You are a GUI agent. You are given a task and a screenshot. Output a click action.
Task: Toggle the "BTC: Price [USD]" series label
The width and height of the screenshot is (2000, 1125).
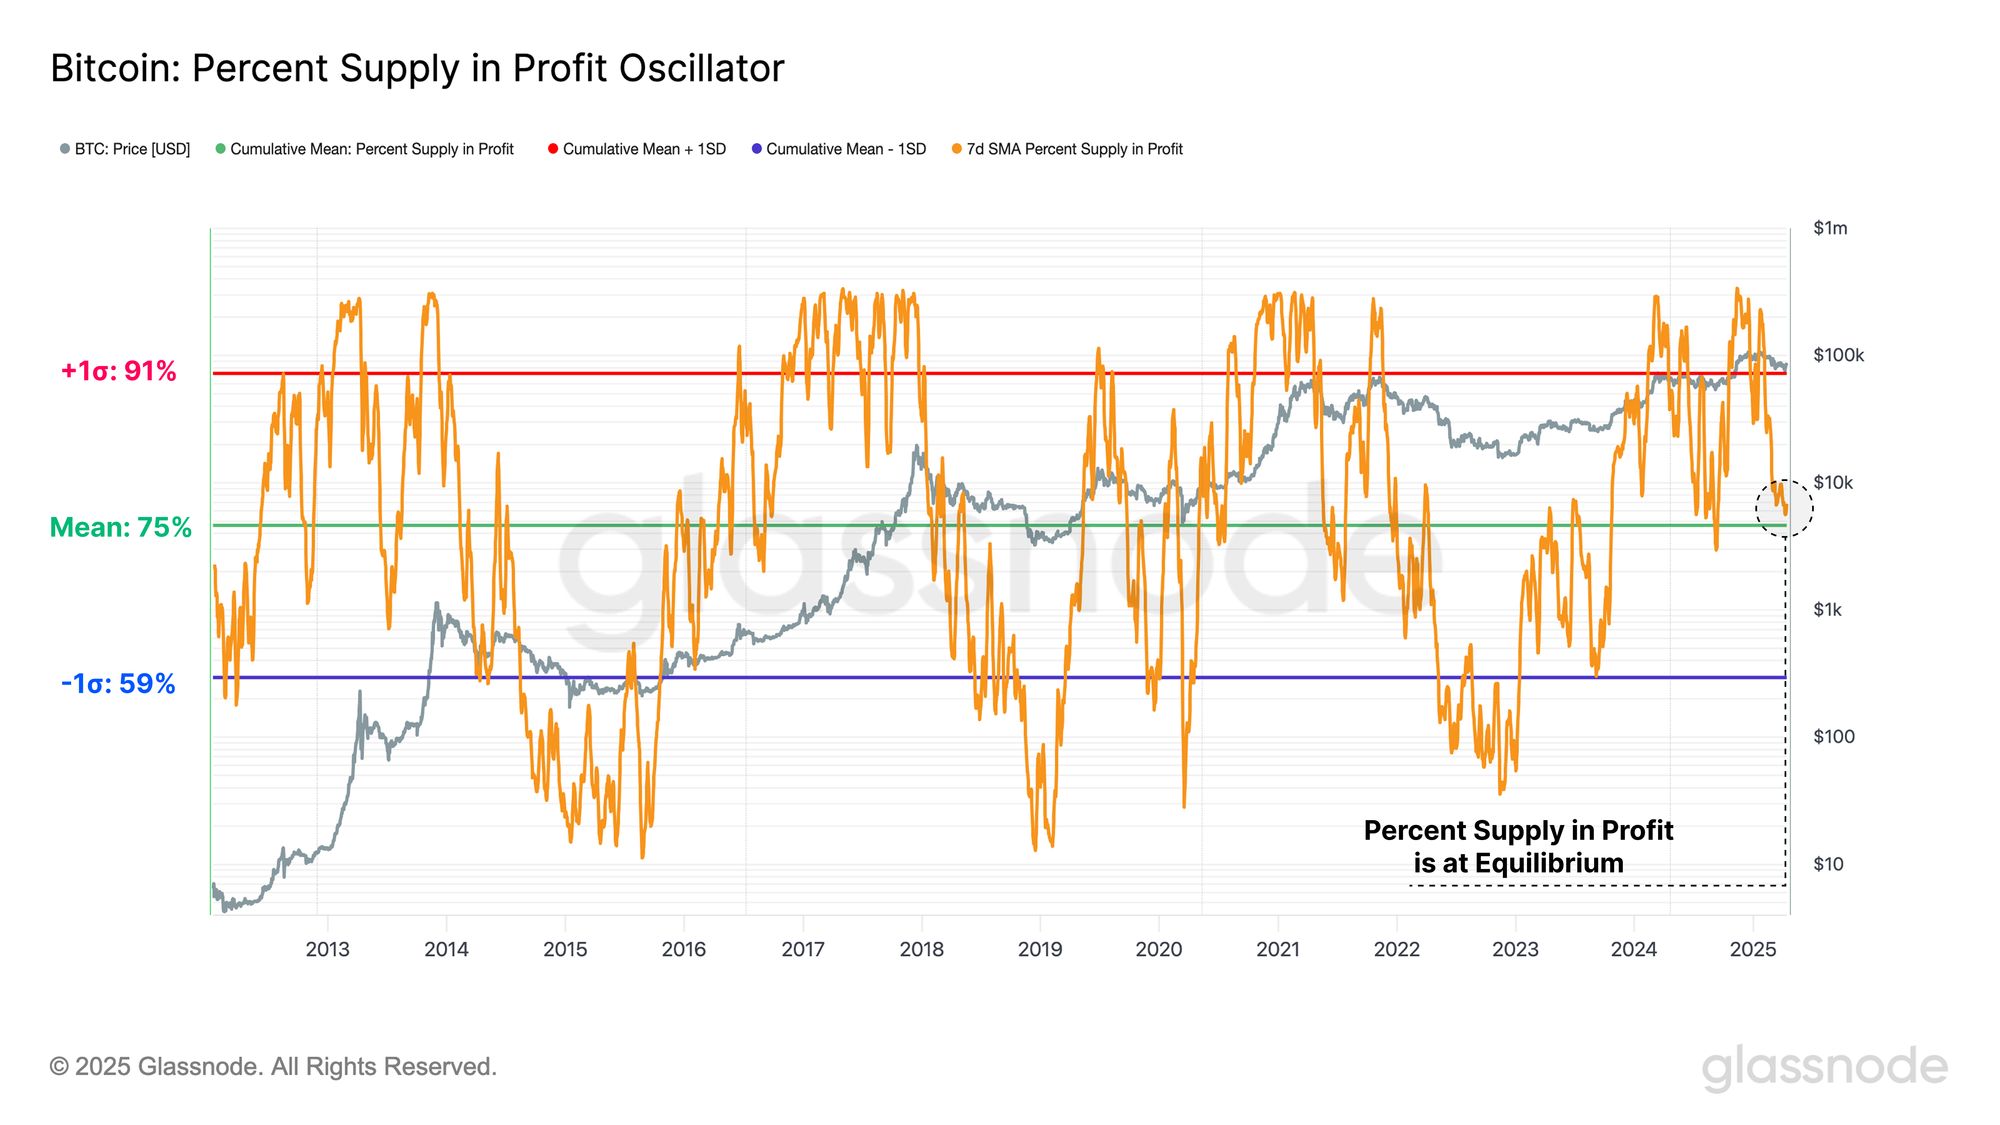point(132,149)
